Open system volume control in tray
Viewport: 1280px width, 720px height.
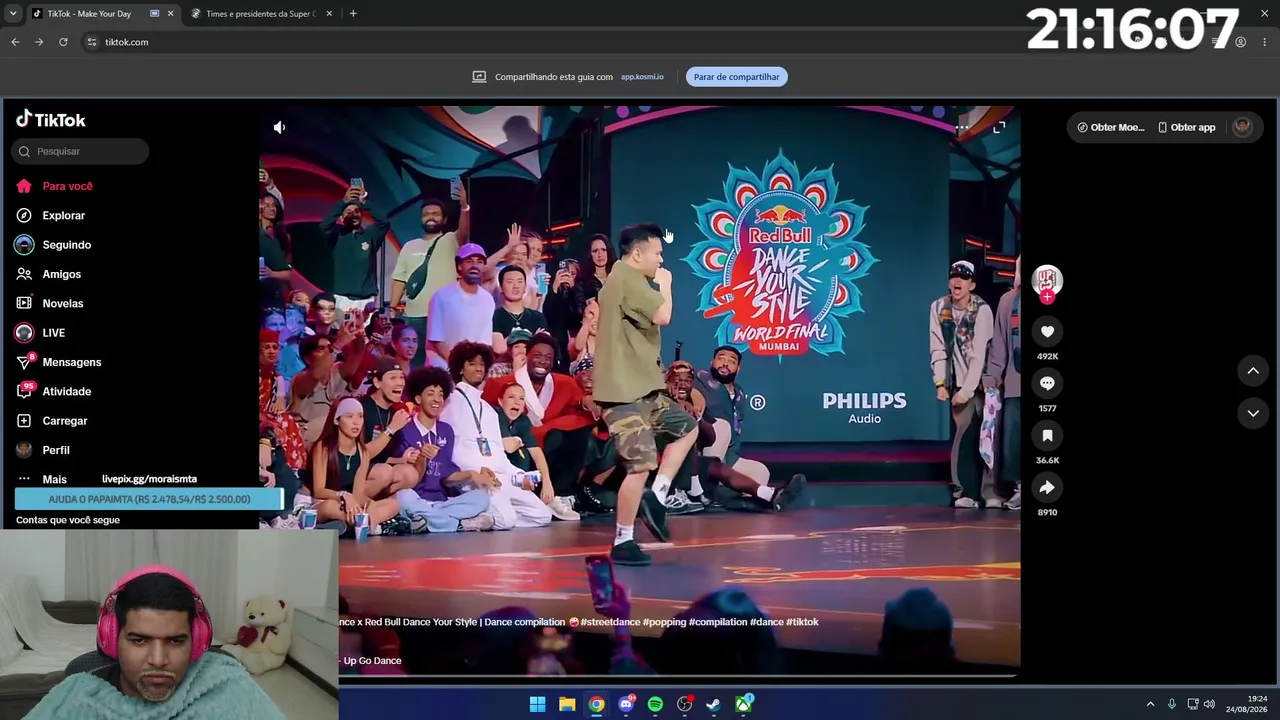tap(1209, 705)
